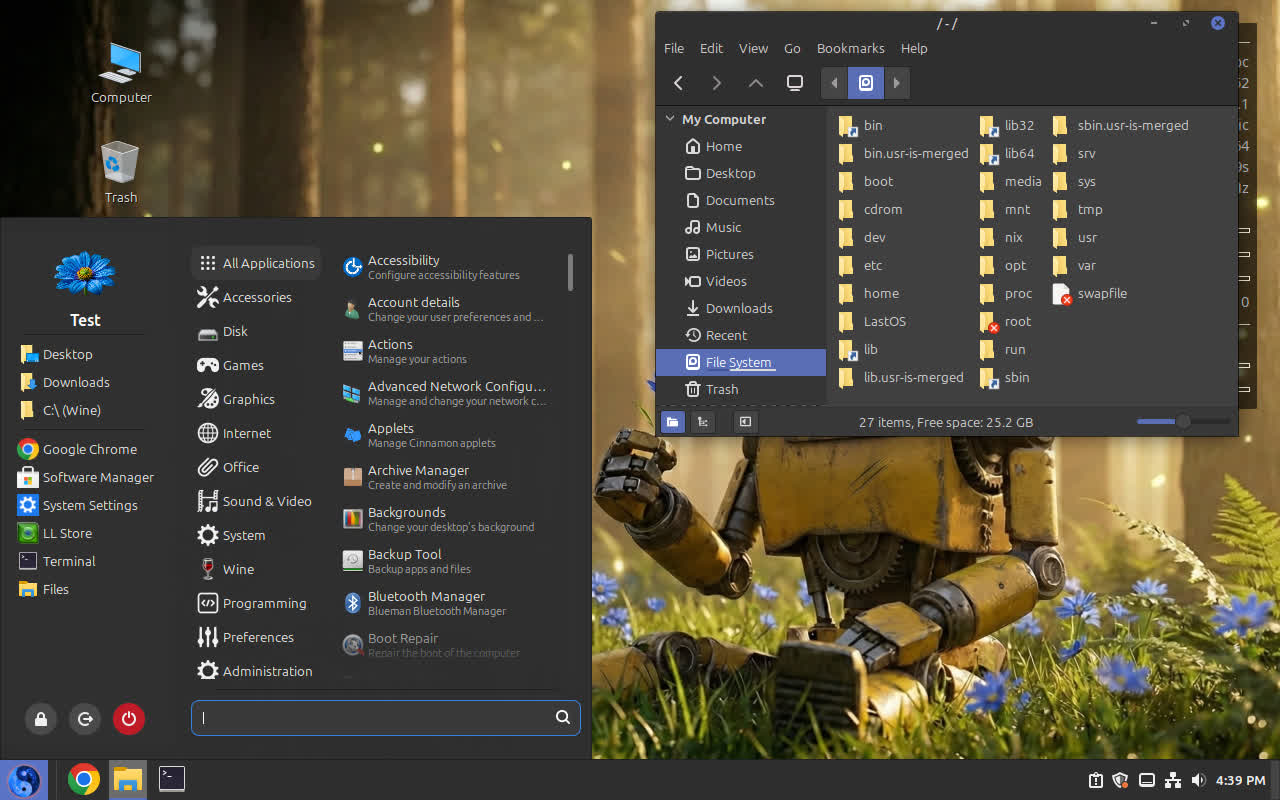This screenshot has width=1280, height=800.
Task: Adjust the icon zoom slider
Action: tap(1183, 422)
